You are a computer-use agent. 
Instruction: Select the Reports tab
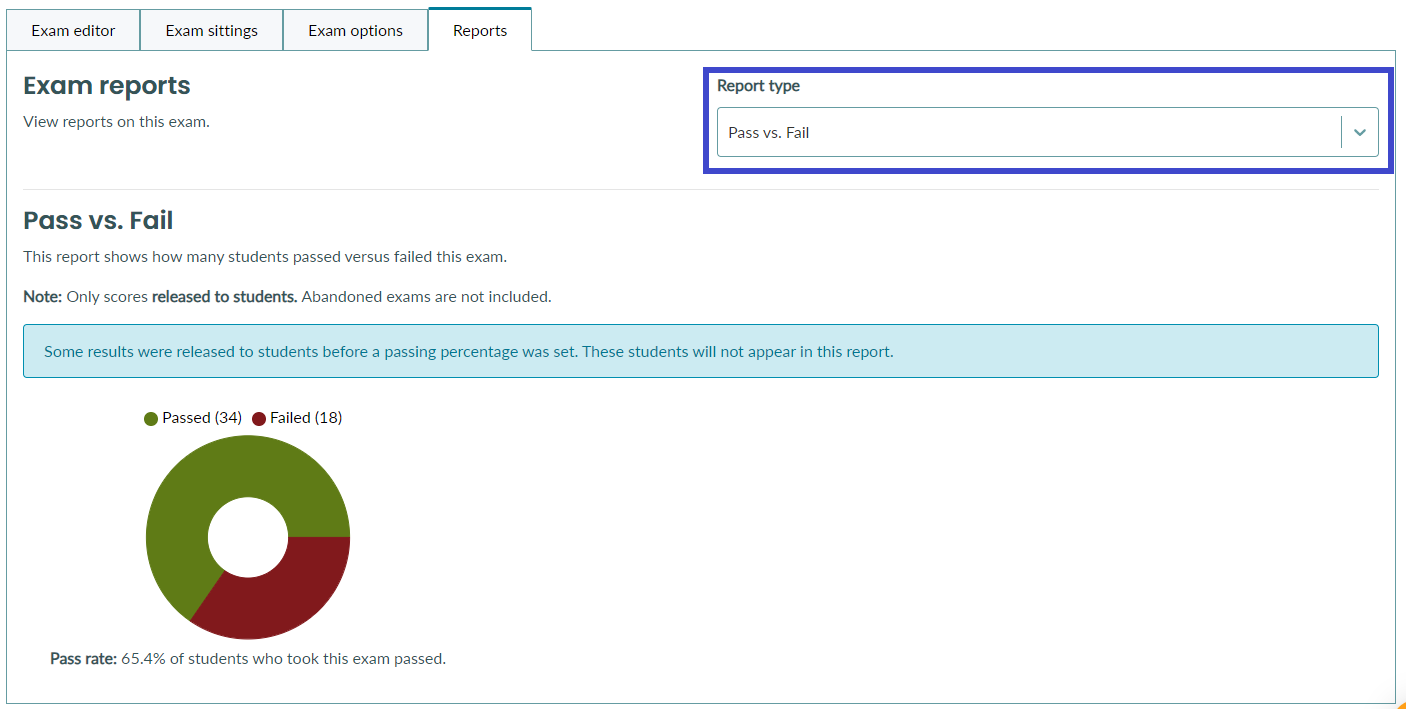pos(479,30)
